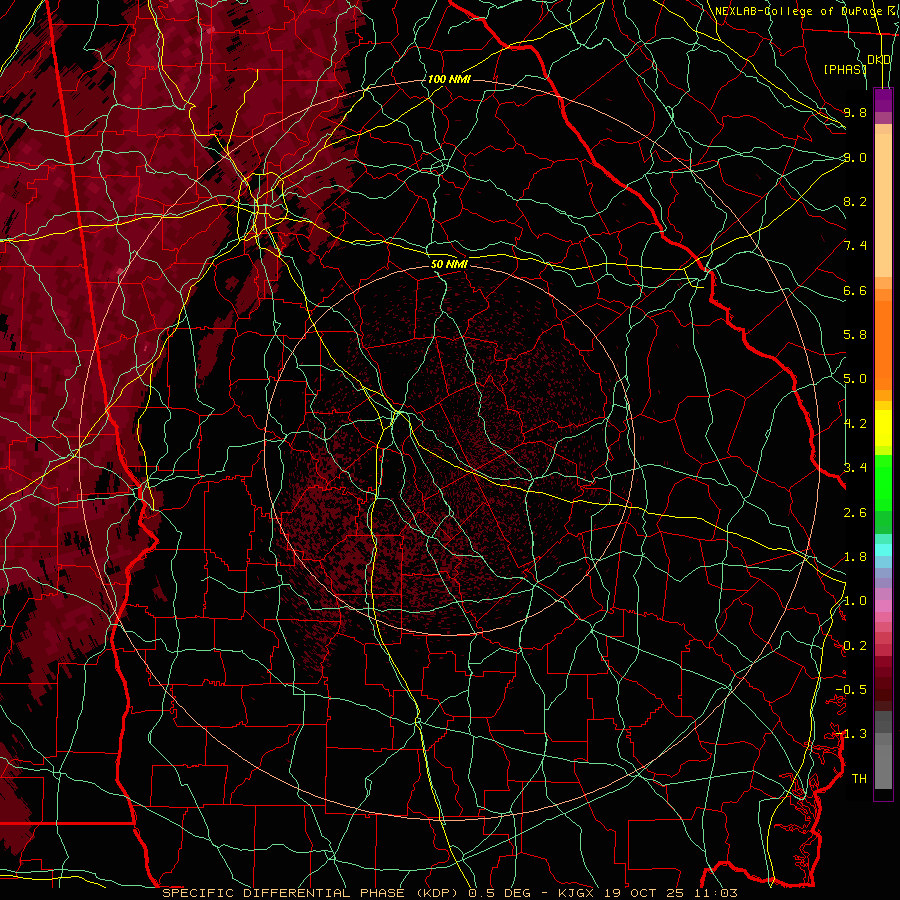Viewport: 900px width, 900px height.
Task: Click the 7.4 scale value
Action: [855, 246]
